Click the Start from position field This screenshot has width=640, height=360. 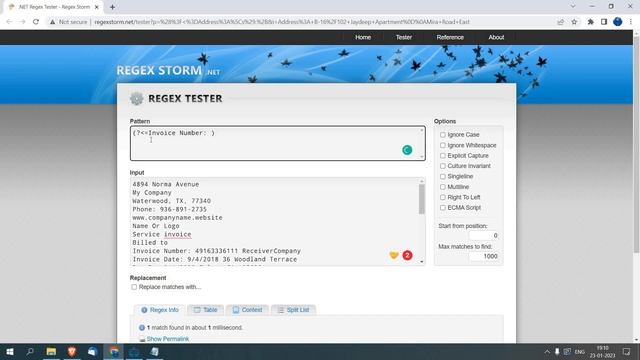coord(484,236)
